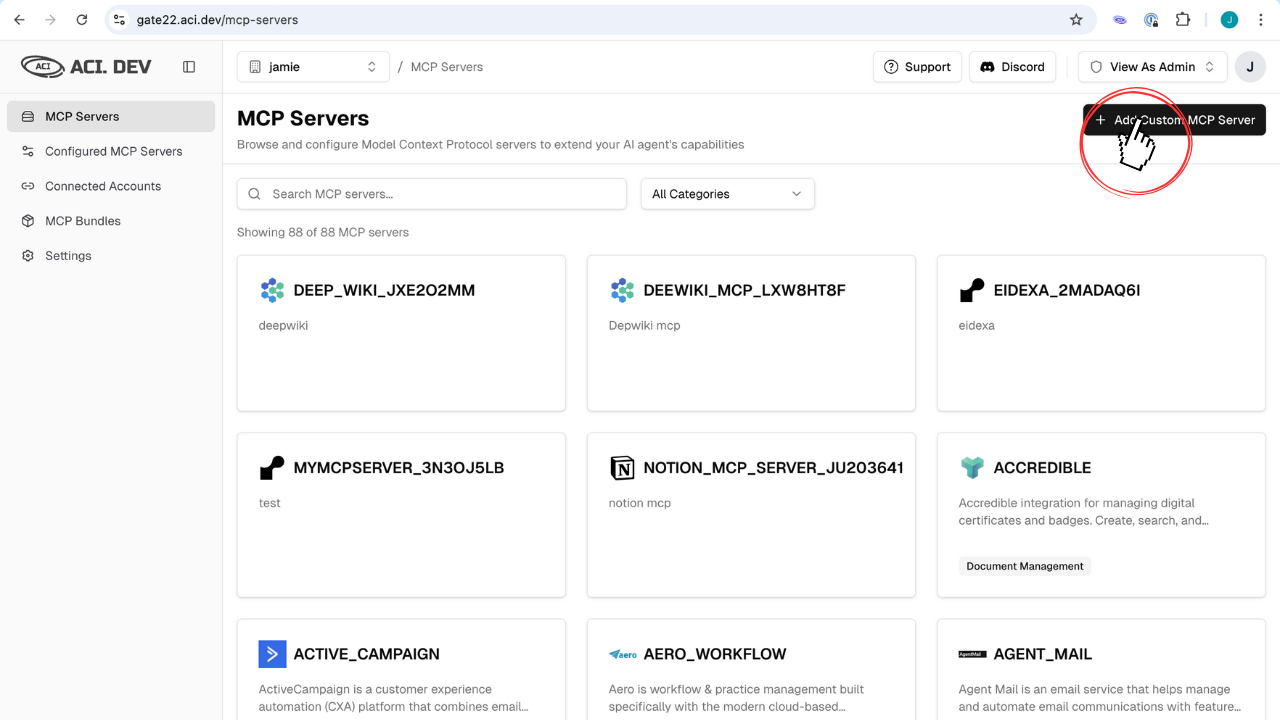Navigate to MCP Bundles
This screenshot has width=1280, height=720.
(82, 221)
